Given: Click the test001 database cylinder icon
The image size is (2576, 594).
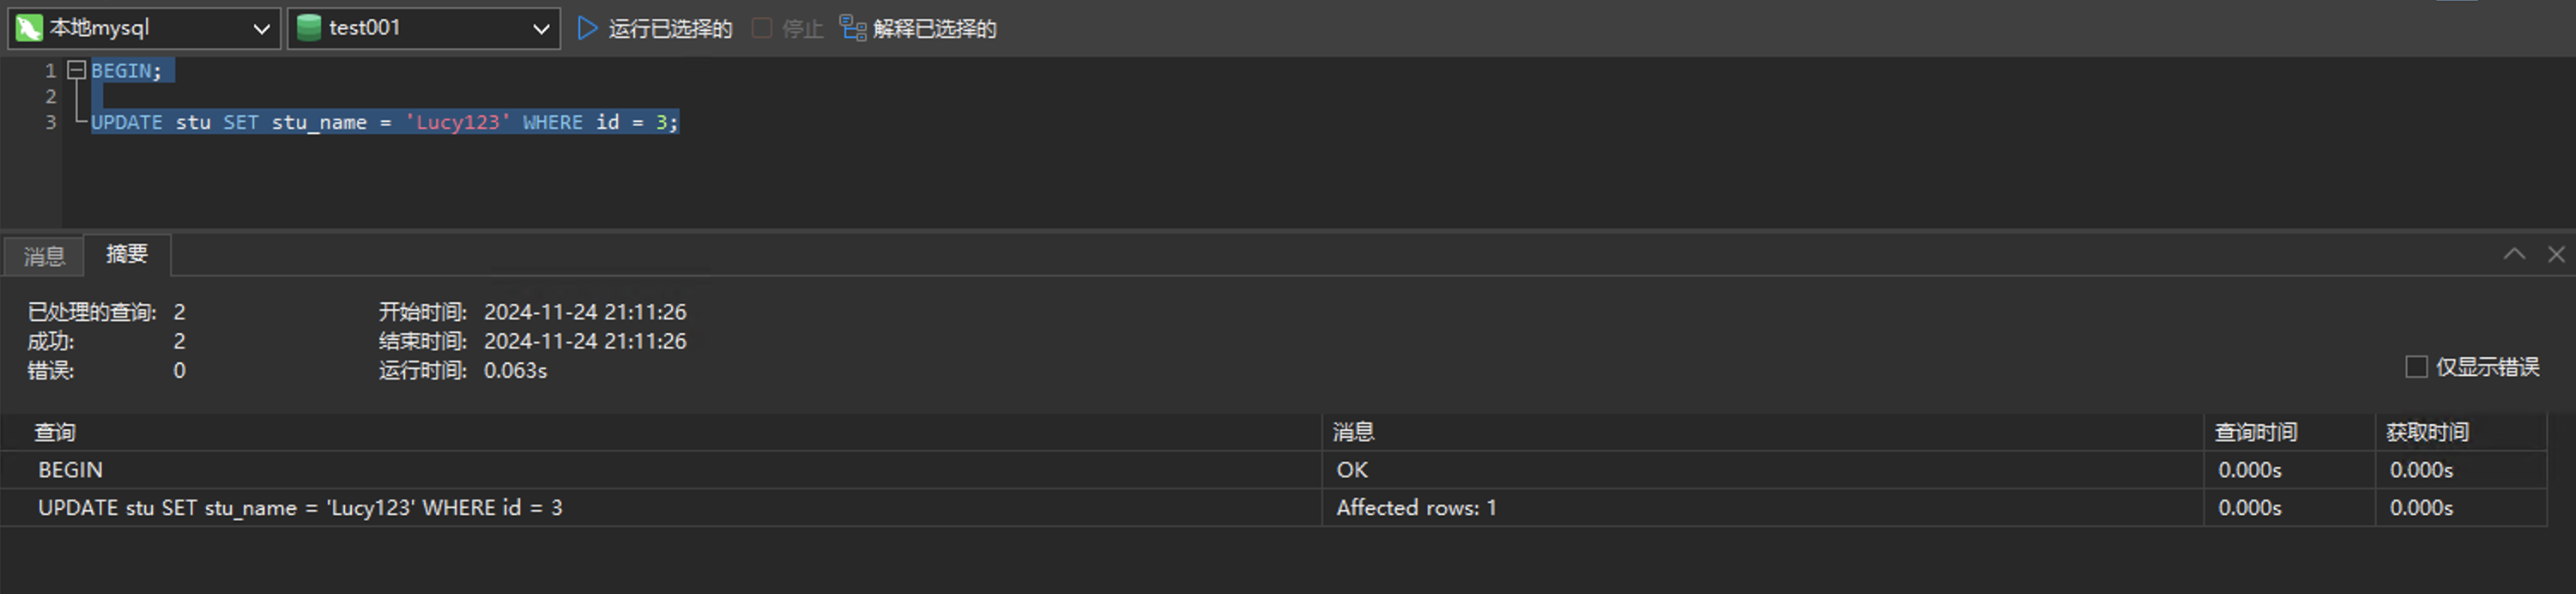Looking at the screenshot, I should [309, 28].
